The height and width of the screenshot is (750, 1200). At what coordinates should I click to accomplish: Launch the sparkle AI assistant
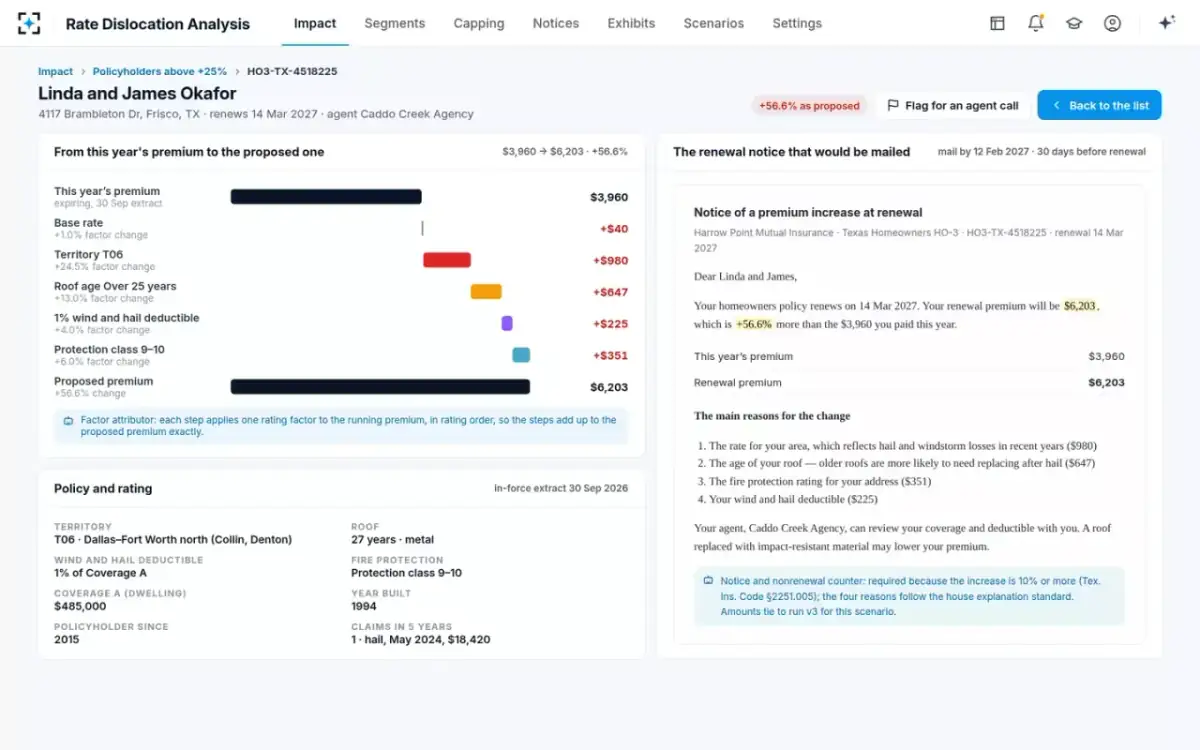click(1166, 23)
